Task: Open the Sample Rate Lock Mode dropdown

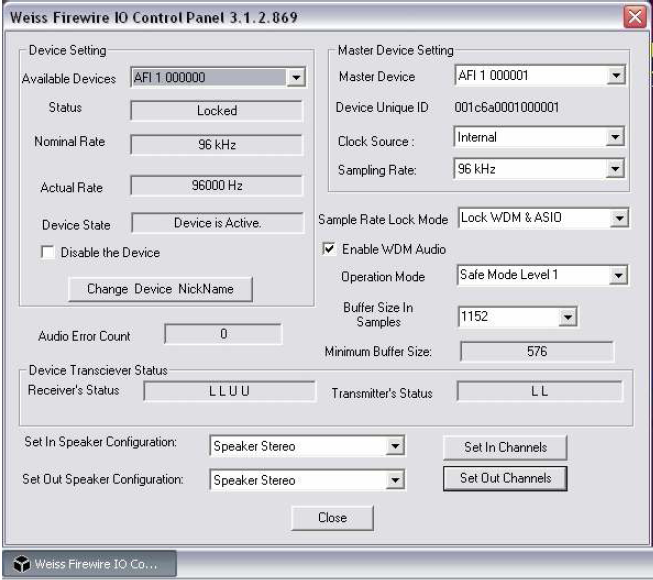Action: [619, 218]
